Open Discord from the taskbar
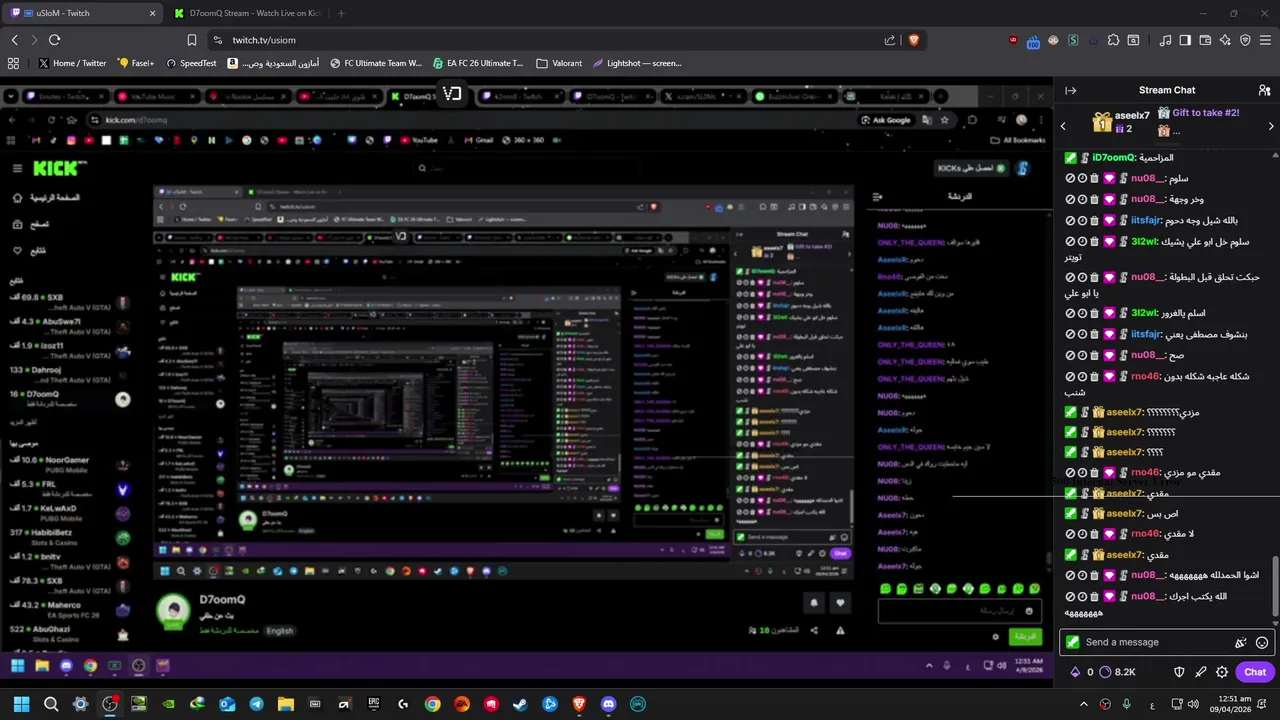Screen dimensions: 1280x720 coord(608,704)
